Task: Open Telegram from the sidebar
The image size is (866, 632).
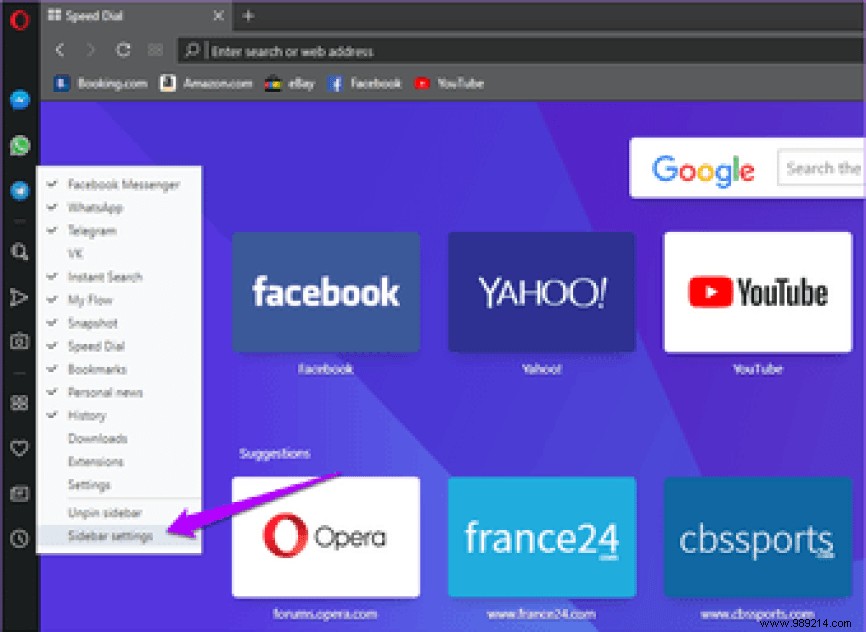Action: [x=18, y=190]
